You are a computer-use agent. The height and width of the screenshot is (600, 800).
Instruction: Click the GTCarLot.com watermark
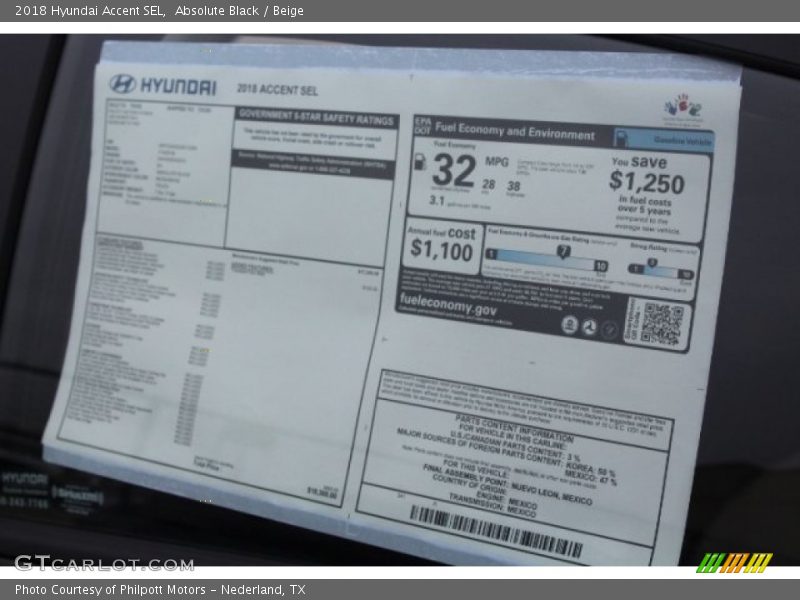(104, 562)
